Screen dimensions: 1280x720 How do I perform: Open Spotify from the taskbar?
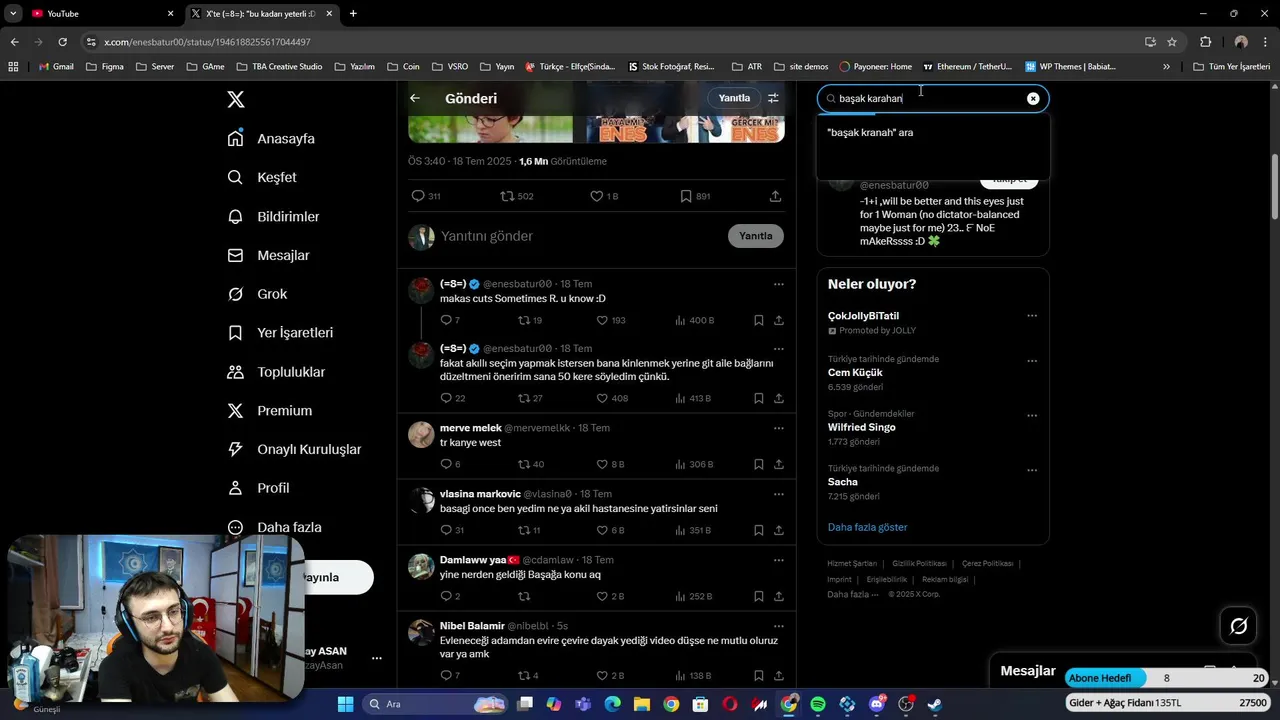[x=818, y=704]
